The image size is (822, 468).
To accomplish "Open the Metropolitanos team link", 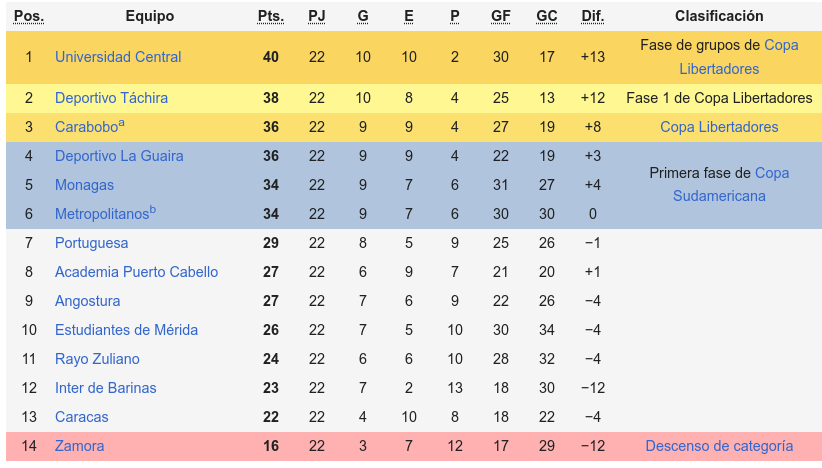I will point(102,214).
